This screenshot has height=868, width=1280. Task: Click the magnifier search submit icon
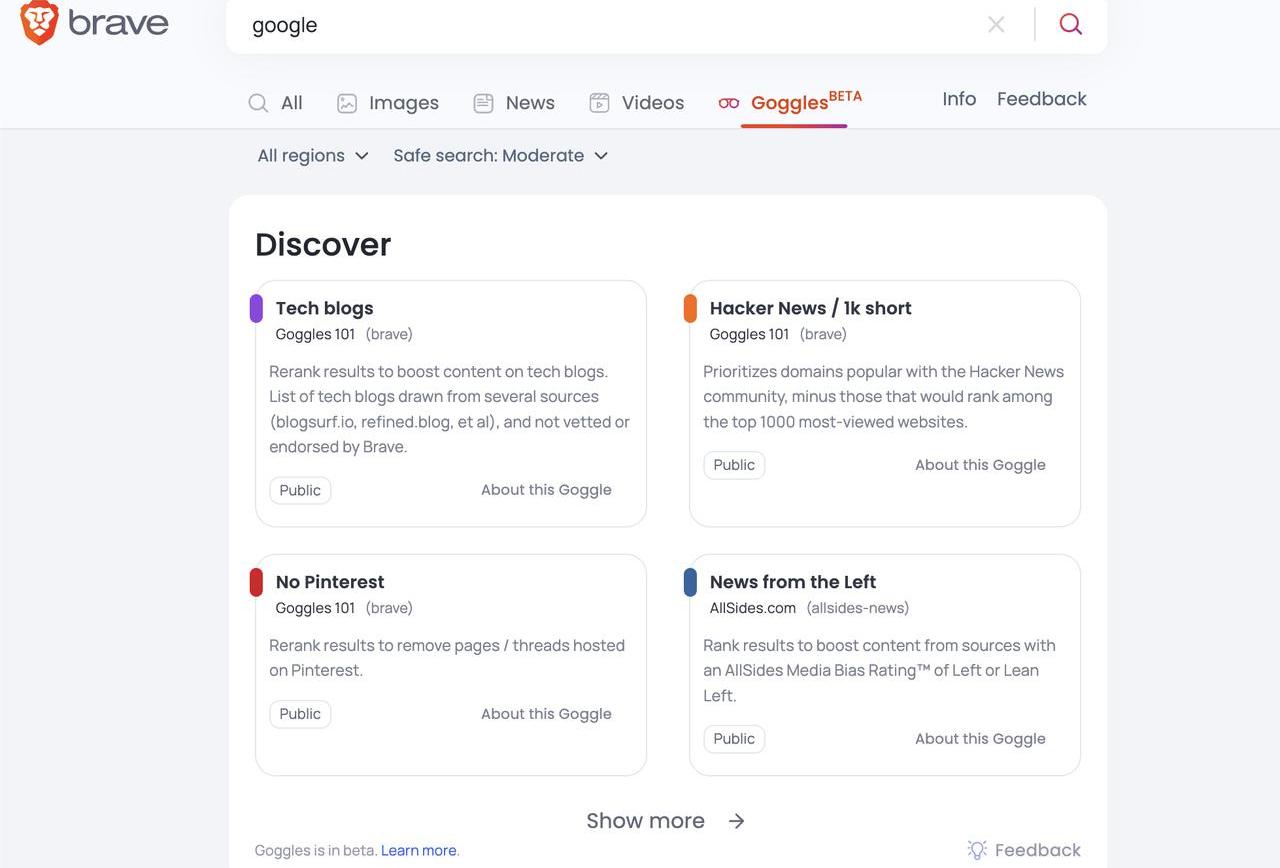[x=1071, y=25]
